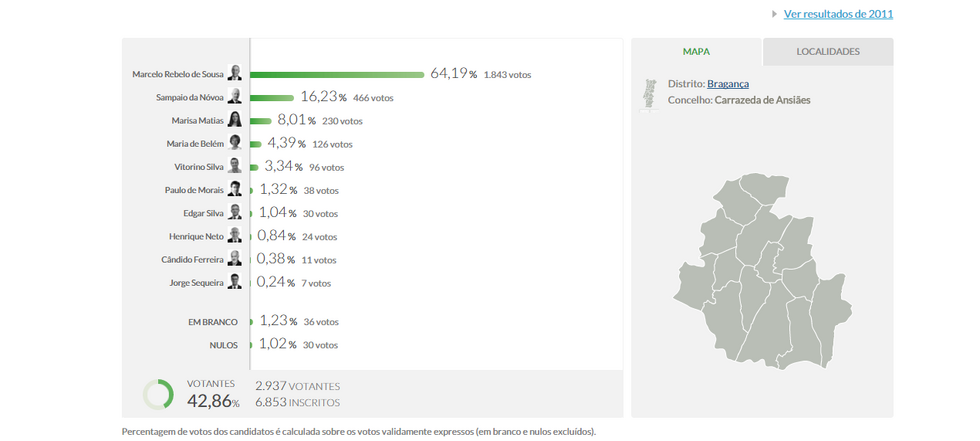Click the arrow beside Ver resultados de 2011
This screenshot has height=441, width=980.
(774, 14)
